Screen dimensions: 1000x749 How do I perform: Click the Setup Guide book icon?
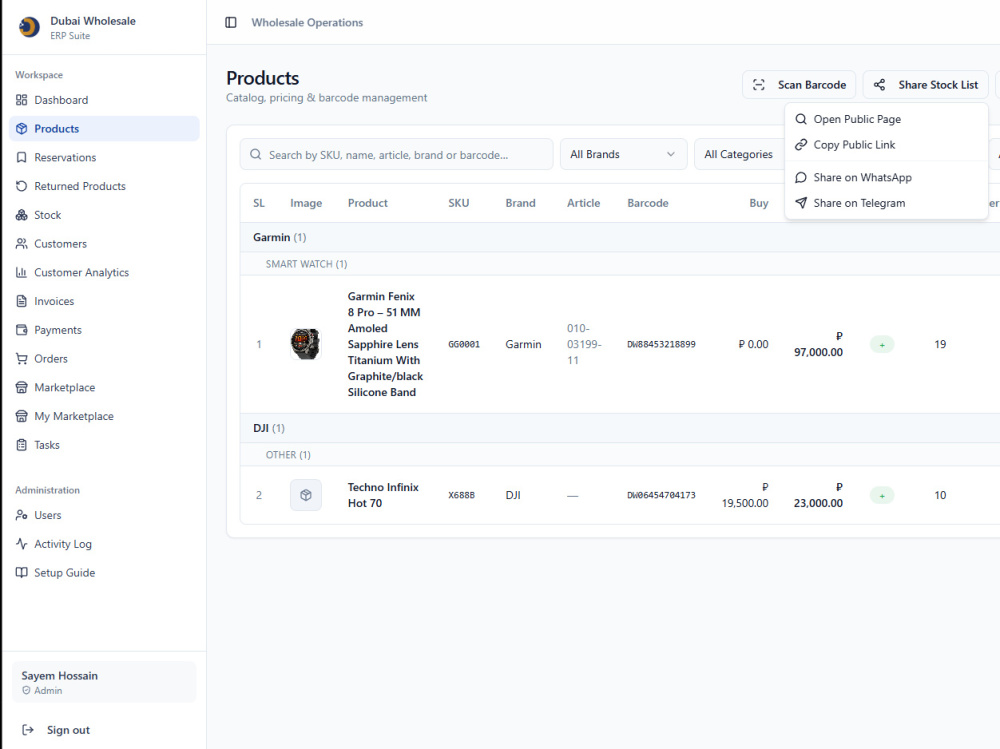22,572
